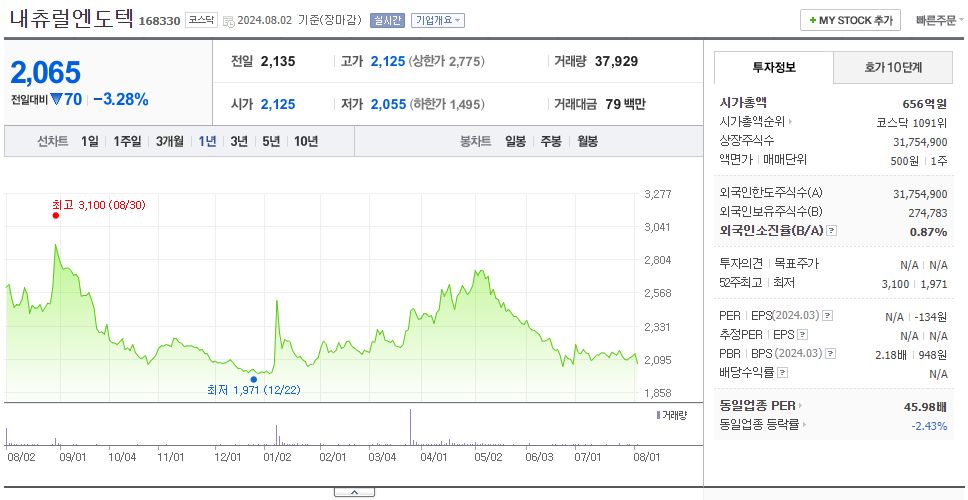The image size is (968, 500).
Task: Select the 3년 line chart period
Action: (x=239, y=141)
